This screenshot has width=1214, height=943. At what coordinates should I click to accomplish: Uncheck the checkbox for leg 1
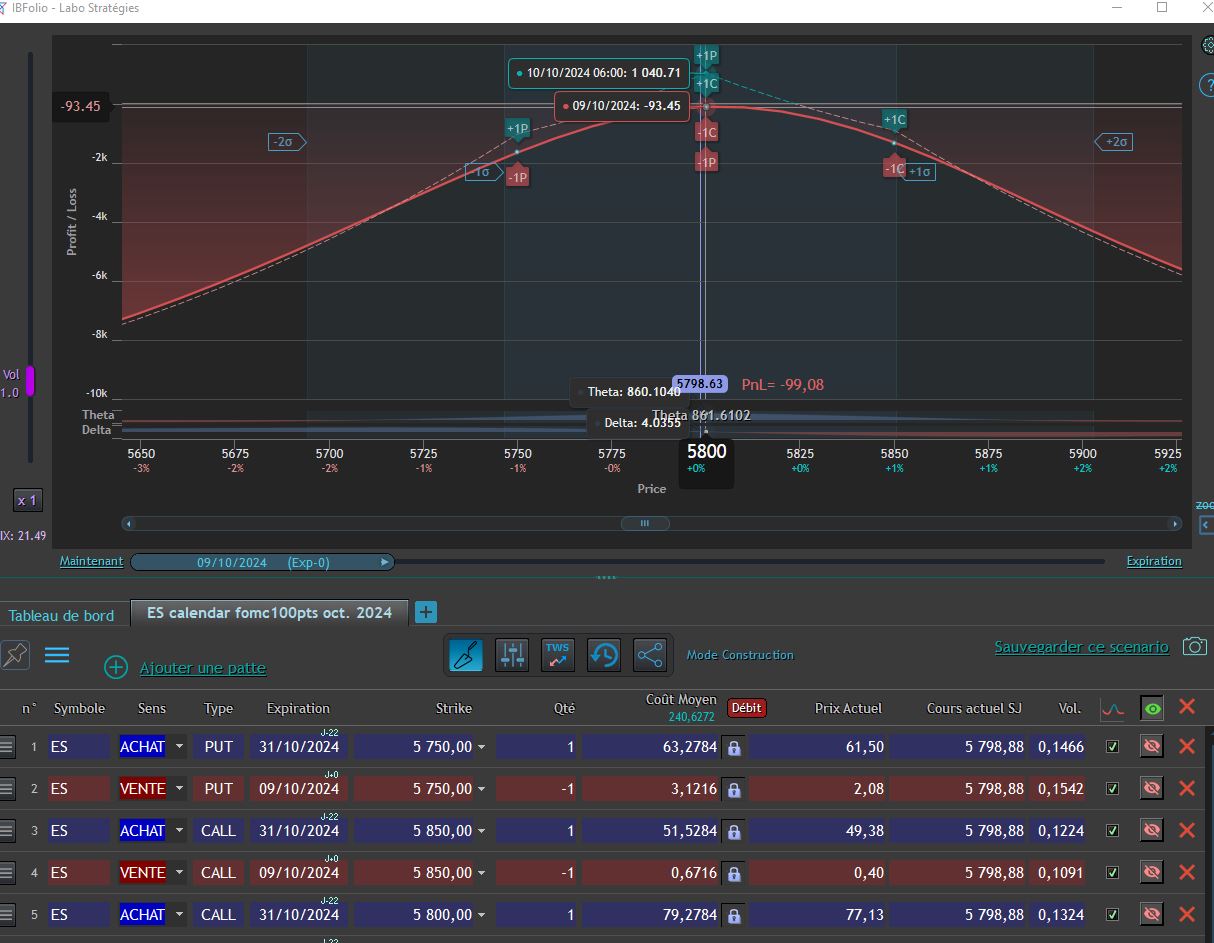point(1111,747)
